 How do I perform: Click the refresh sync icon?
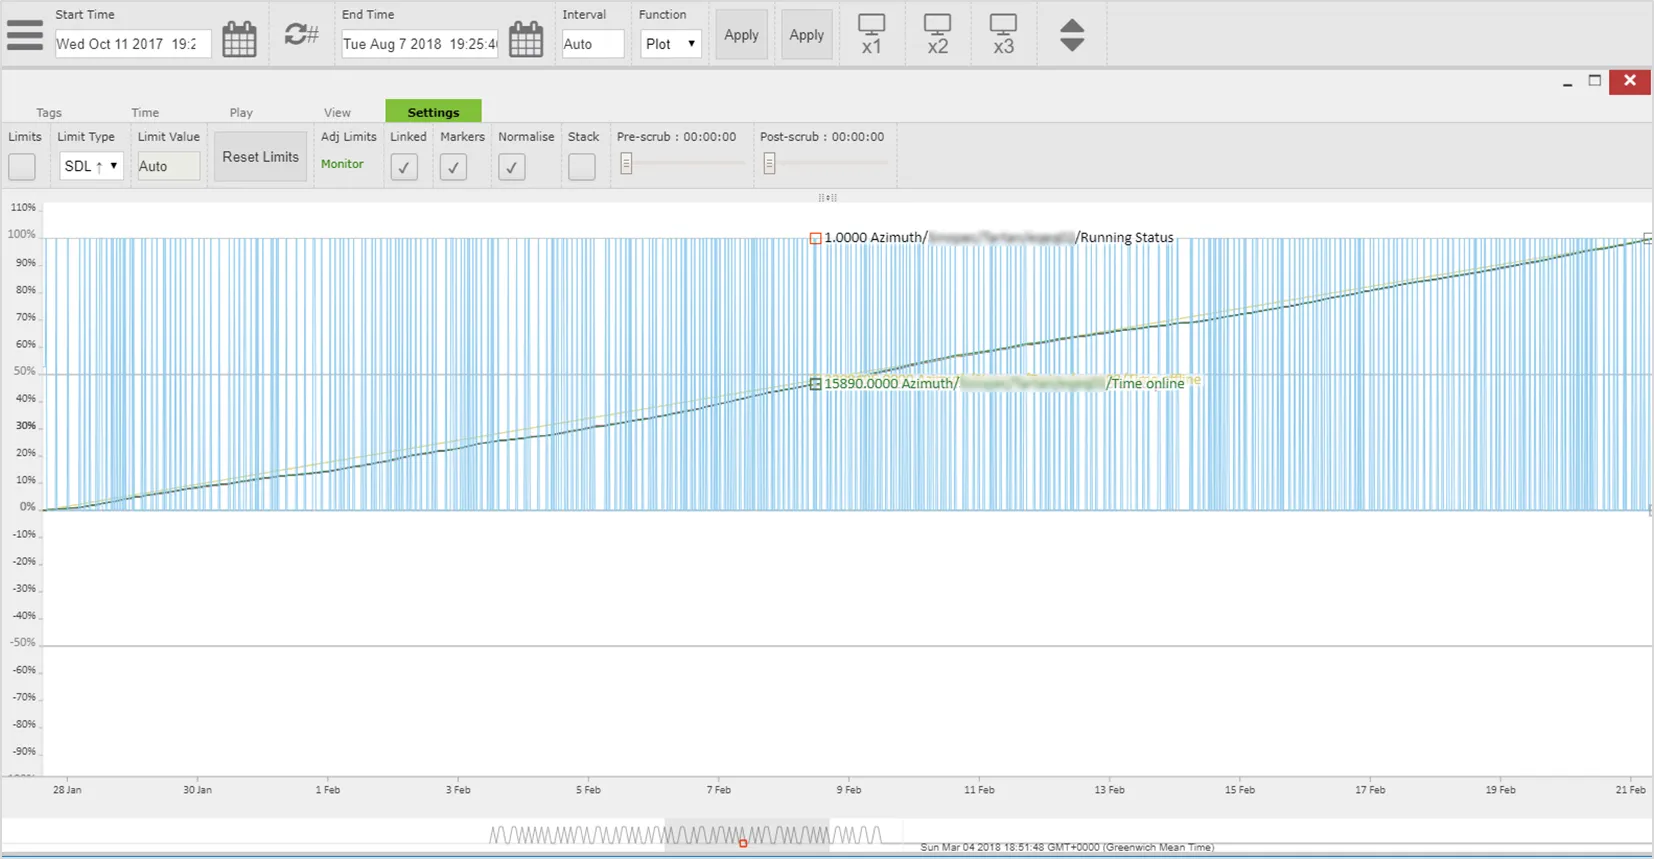pyautogui.click(x=300, y=35)
